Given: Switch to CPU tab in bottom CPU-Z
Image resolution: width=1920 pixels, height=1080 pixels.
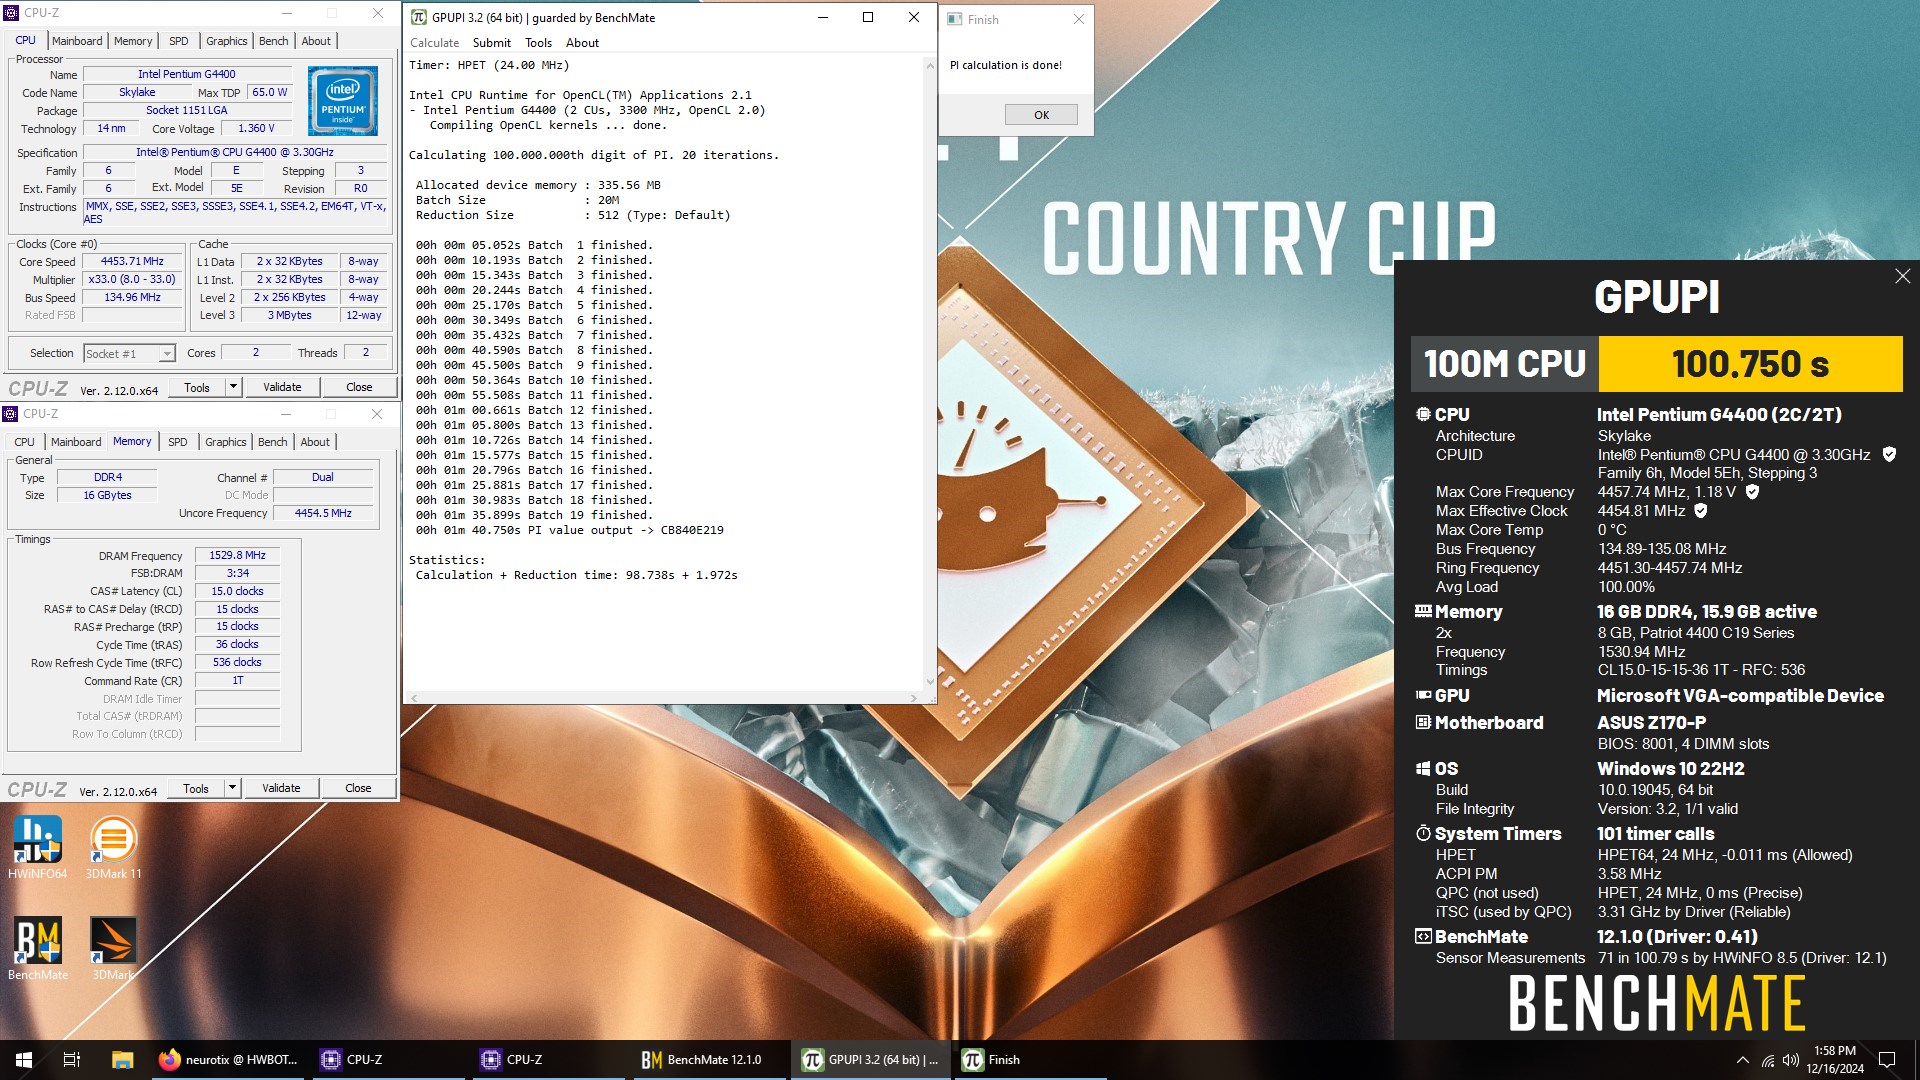Looking at the screenshot, I should coord(25,442).
